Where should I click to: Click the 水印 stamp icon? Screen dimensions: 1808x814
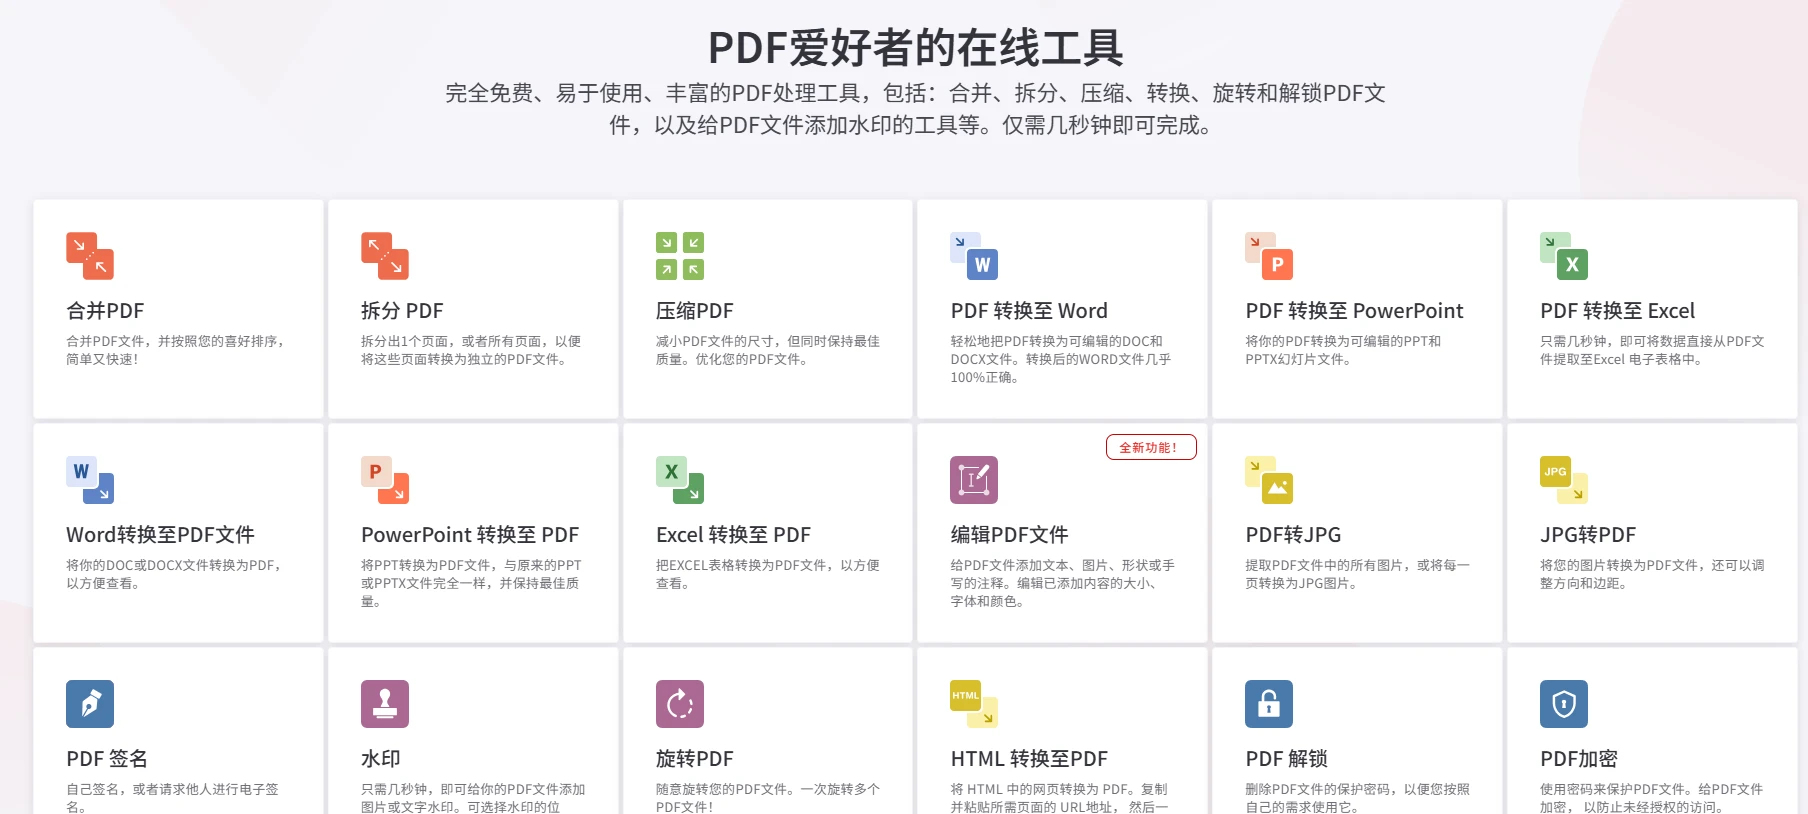385,704
